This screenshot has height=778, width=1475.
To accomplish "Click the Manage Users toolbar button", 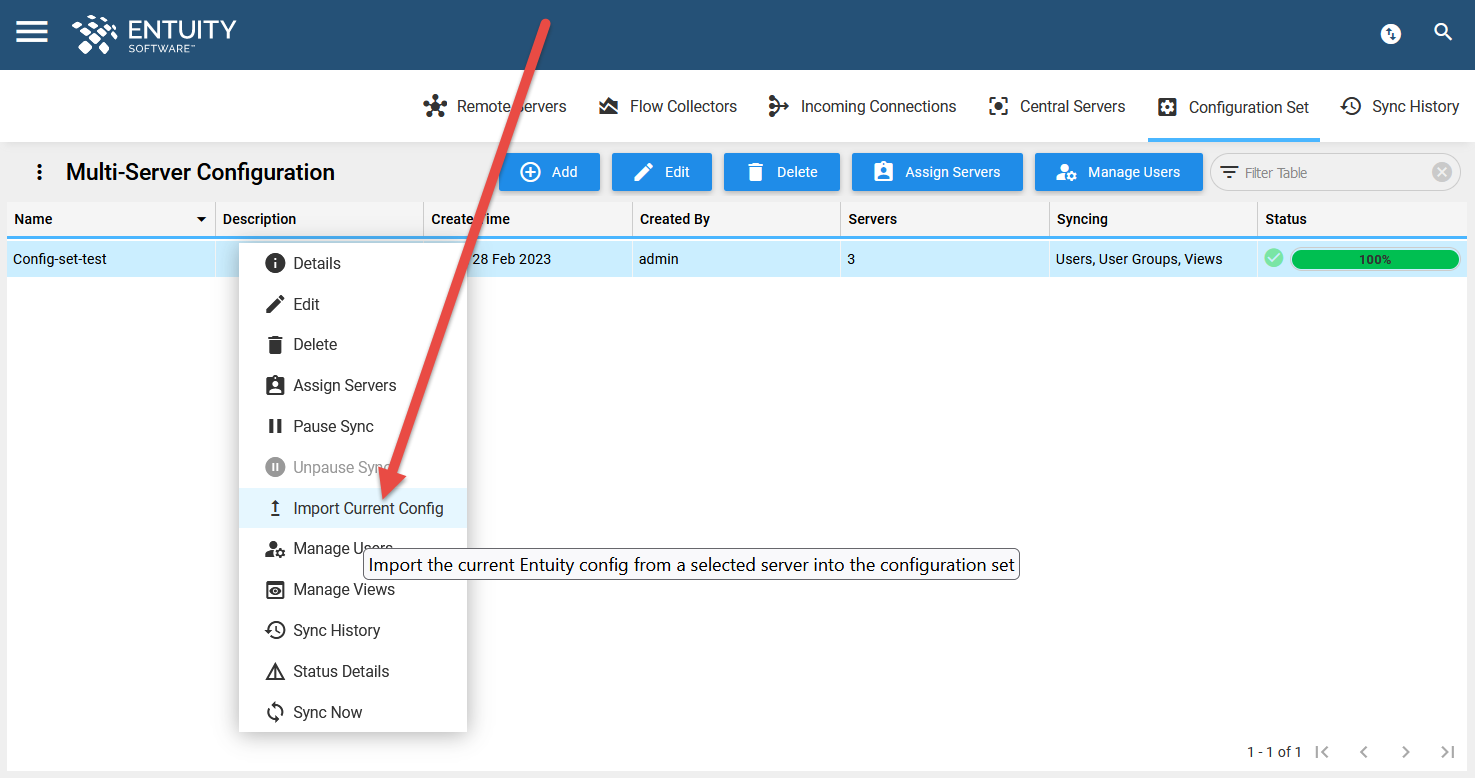I will [1118, 172].
